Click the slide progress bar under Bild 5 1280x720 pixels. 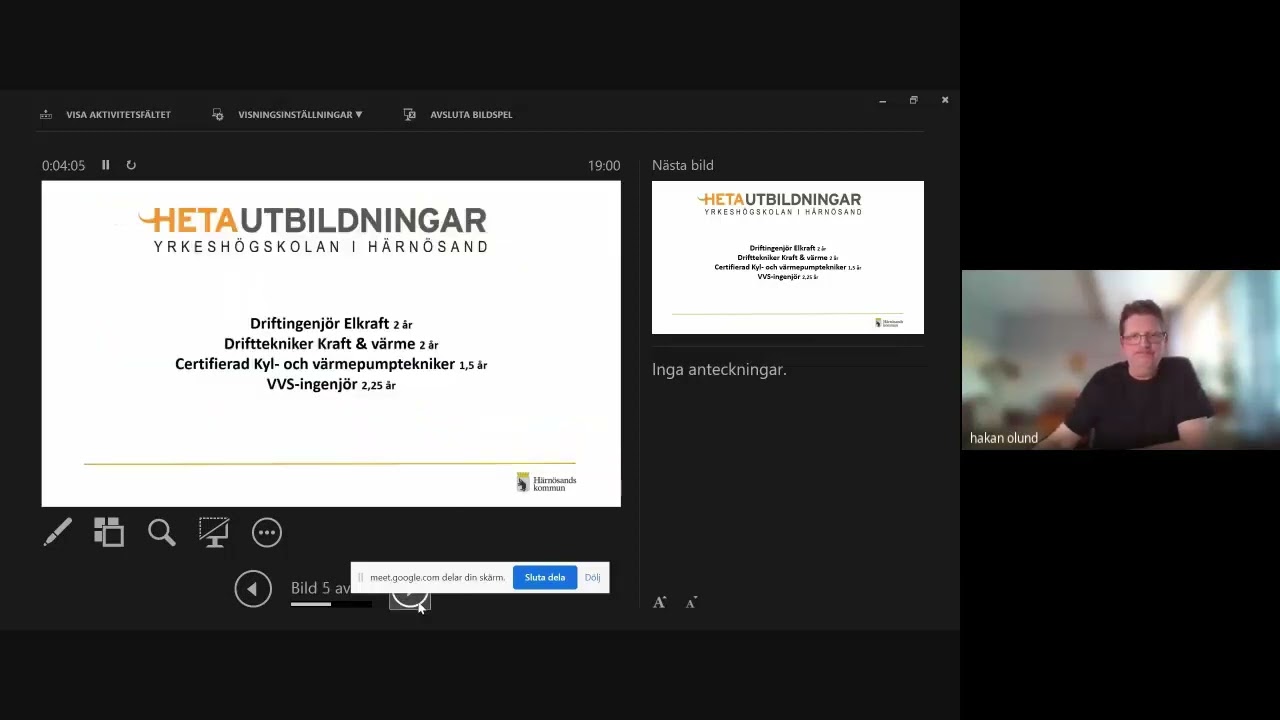(x=331, y=604)
